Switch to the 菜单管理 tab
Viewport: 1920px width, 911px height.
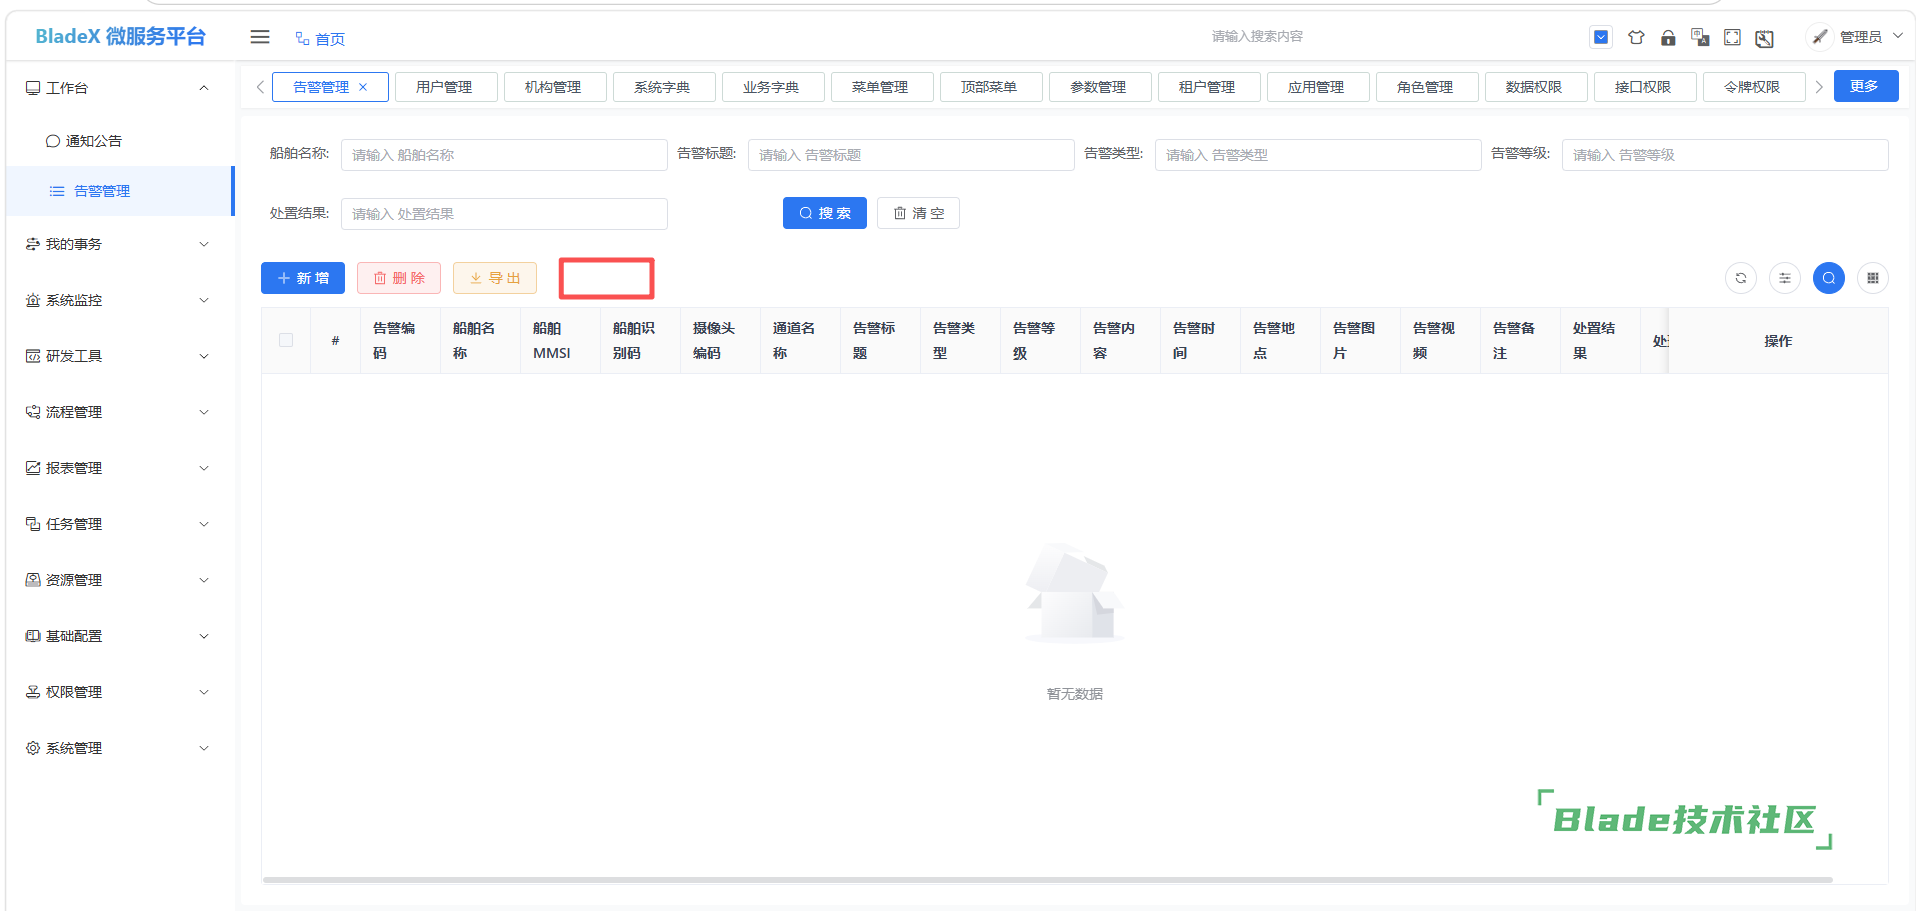tap(880, 87)
